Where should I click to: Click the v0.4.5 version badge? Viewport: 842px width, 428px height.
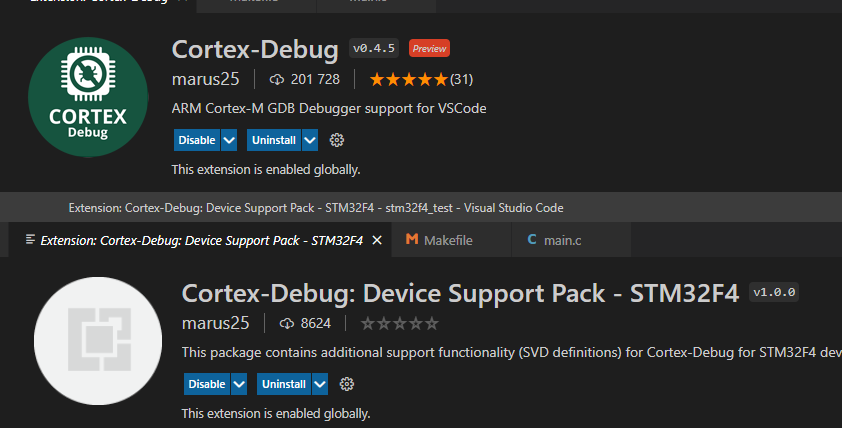click(x=374, y=48)
